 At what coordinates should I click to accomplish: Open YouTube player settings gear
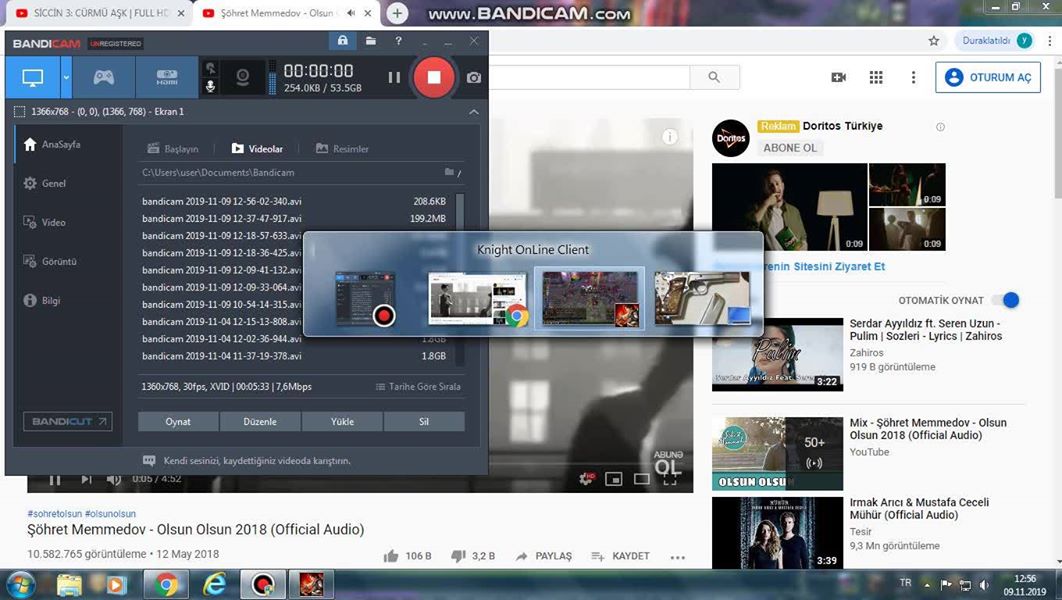[x=587, y=479]
